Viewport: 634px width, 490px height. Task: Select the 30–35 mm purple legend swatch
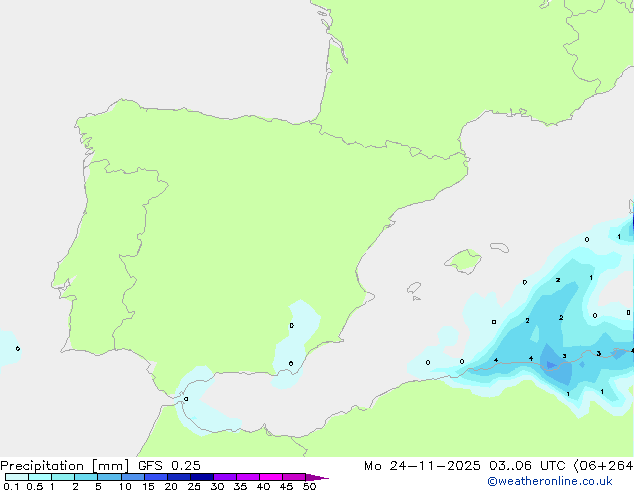click(224, 477)
